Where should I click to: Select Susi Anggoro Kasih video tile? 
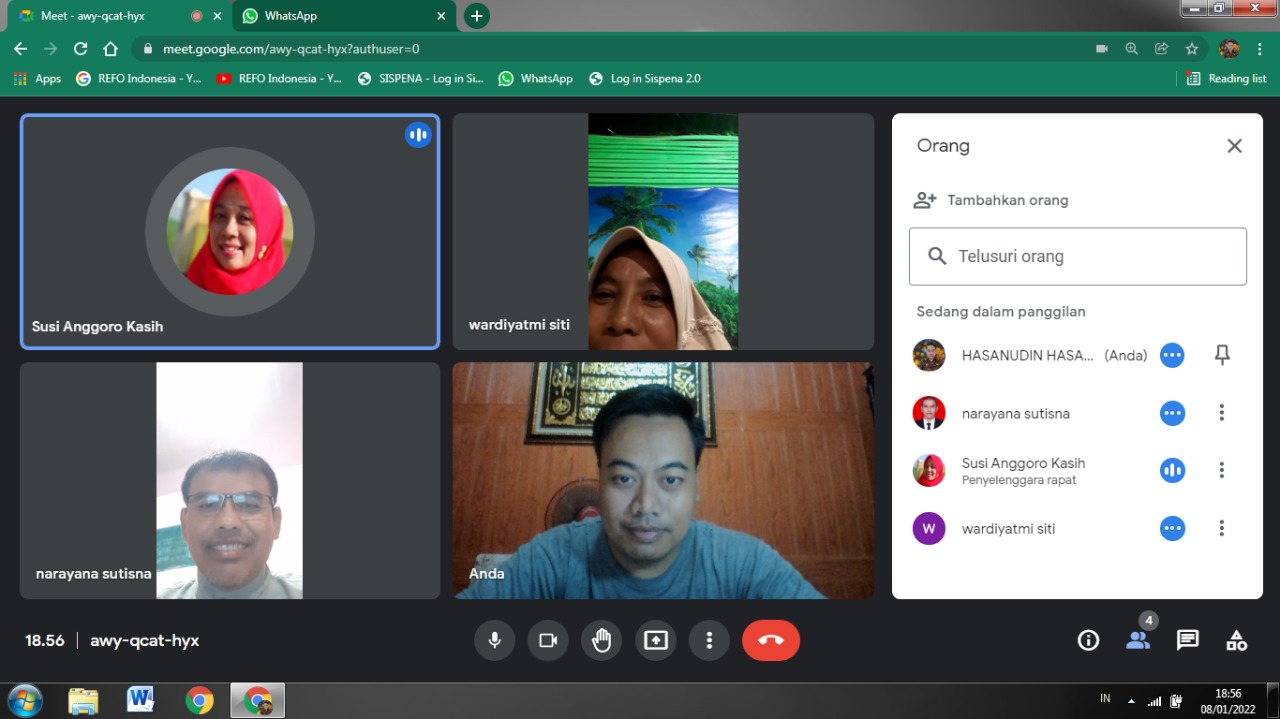pos(230,231)
